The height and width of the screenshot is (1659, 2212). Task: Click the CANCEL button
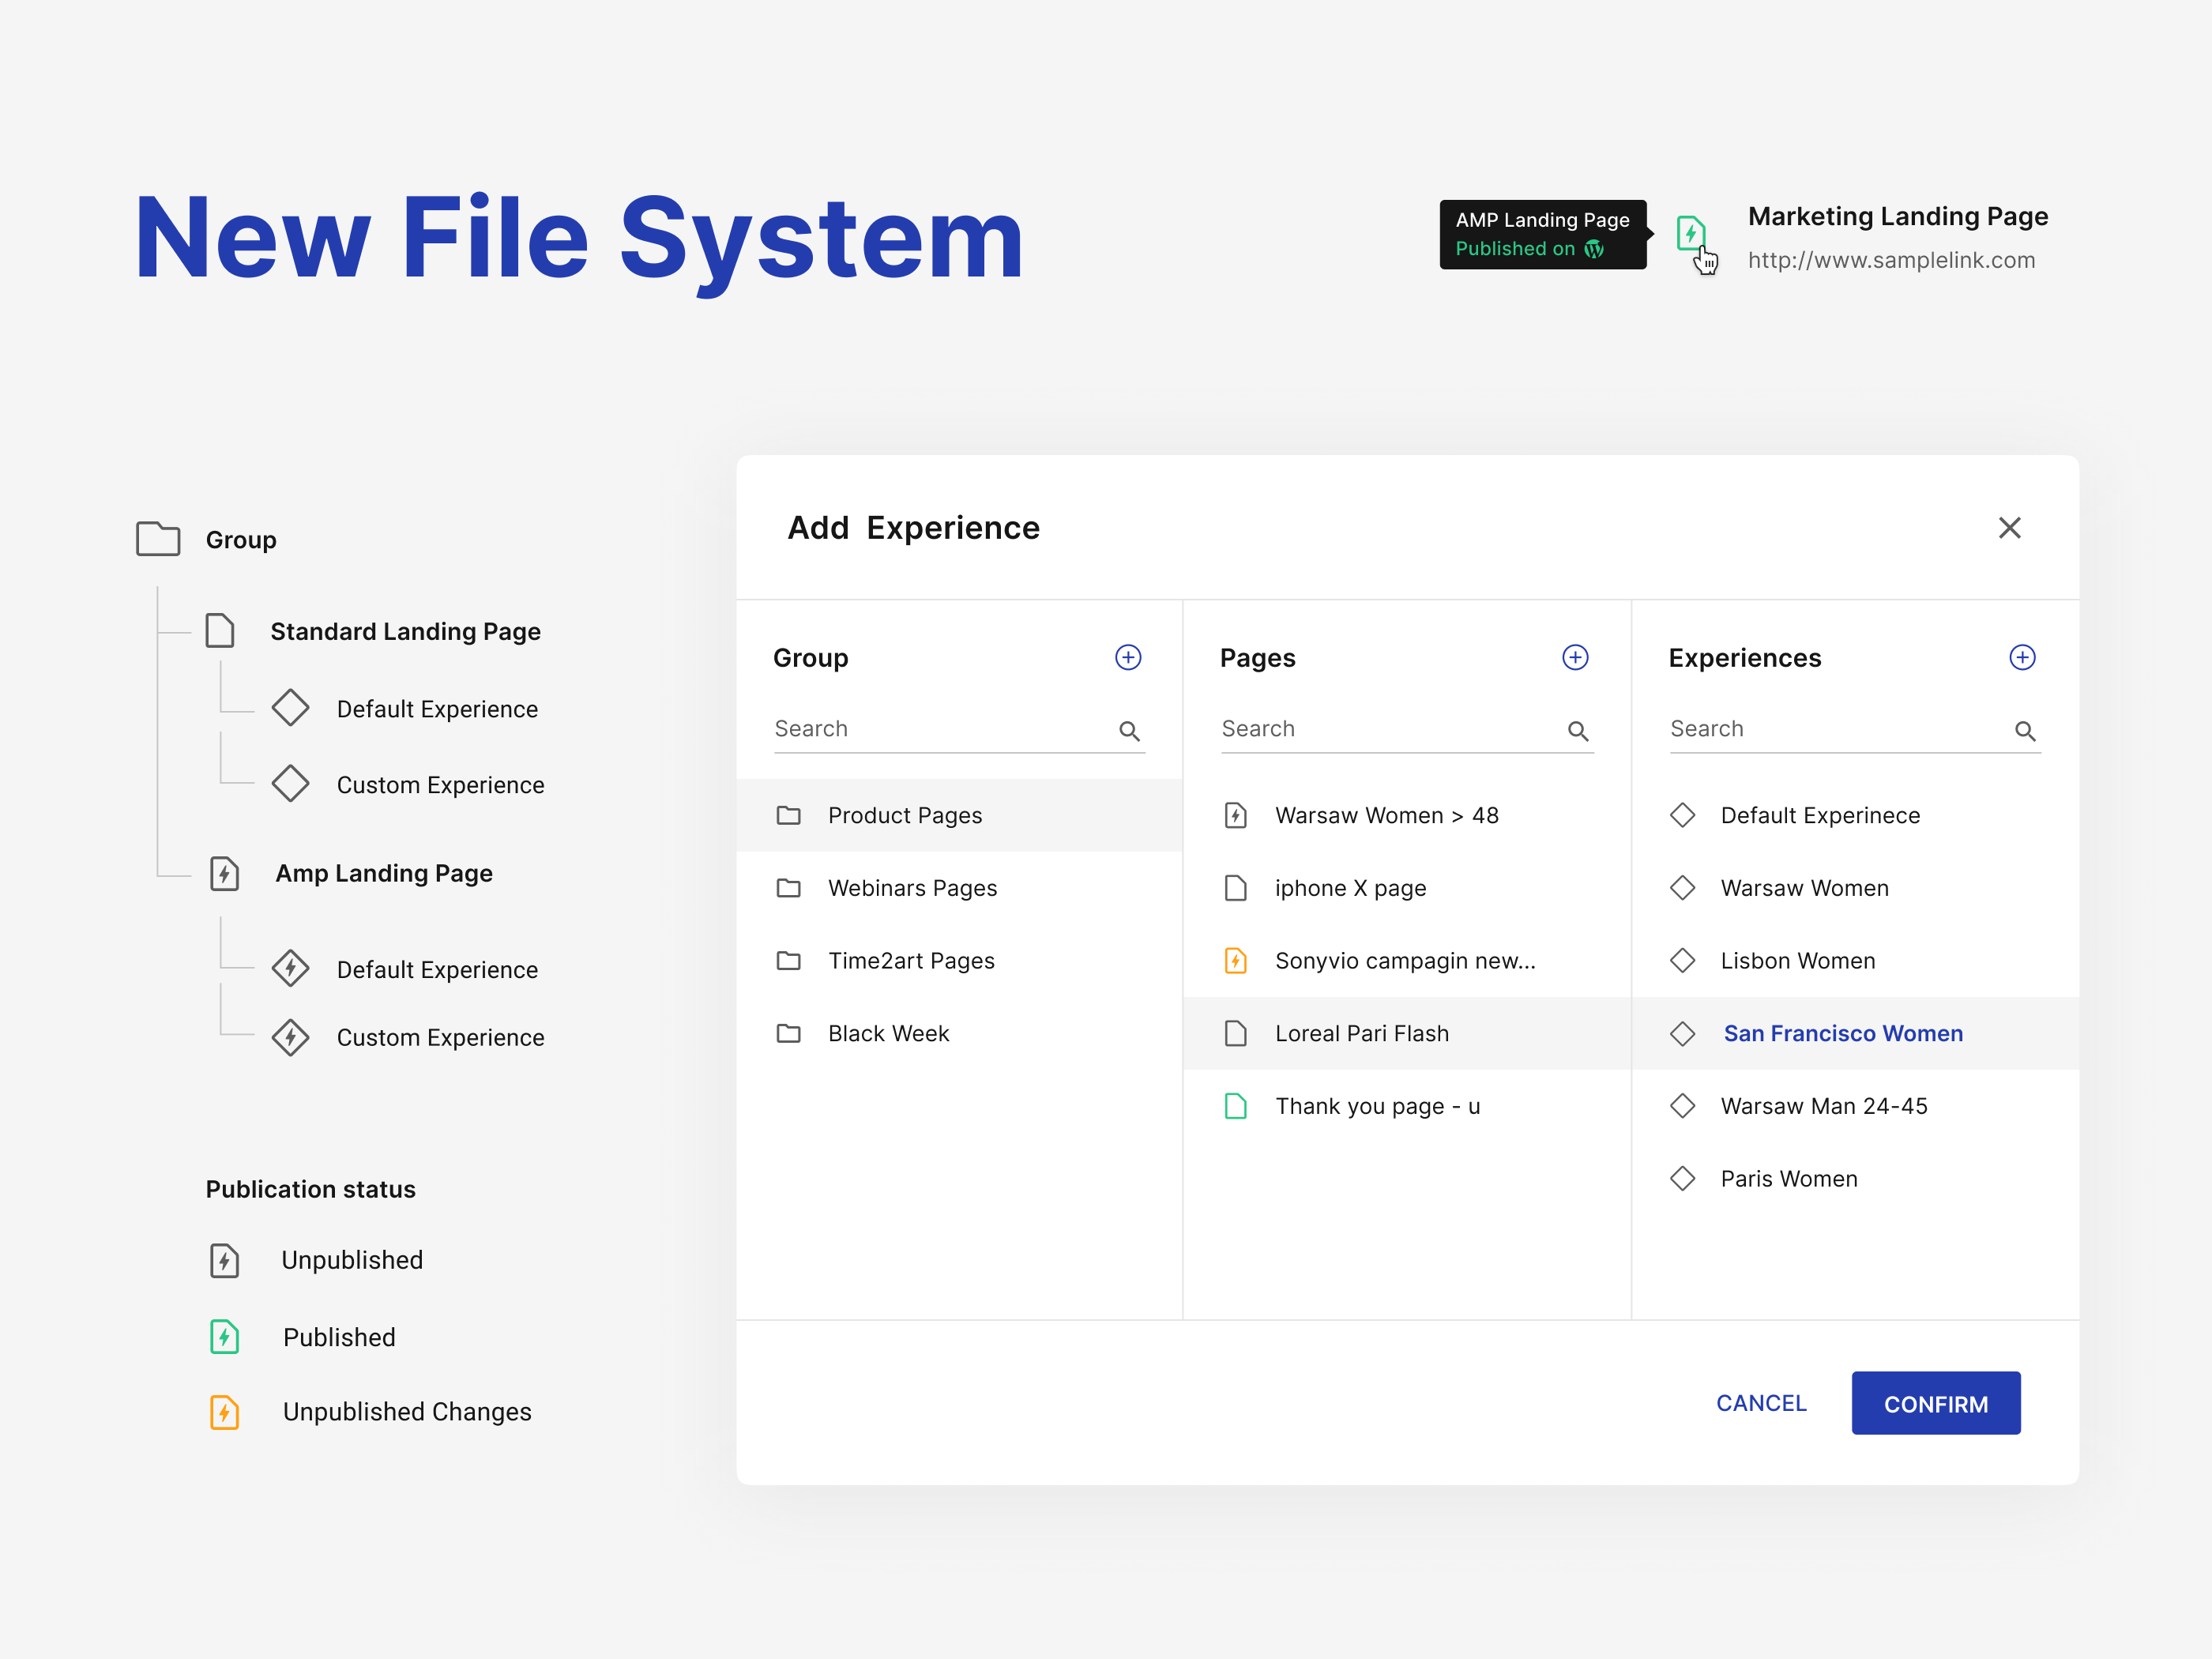[1761, 1403]
